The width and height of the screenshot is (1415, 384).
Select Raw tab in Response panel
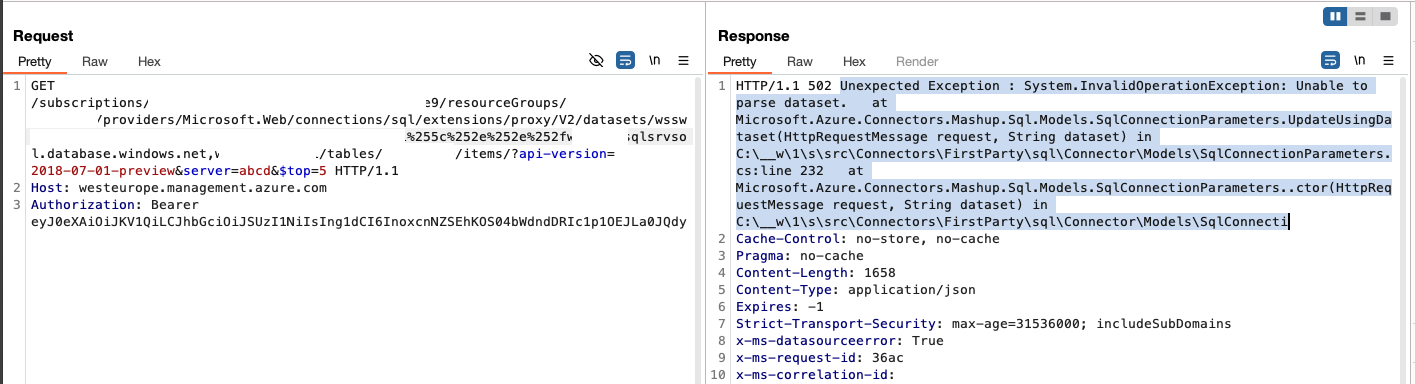800,61
